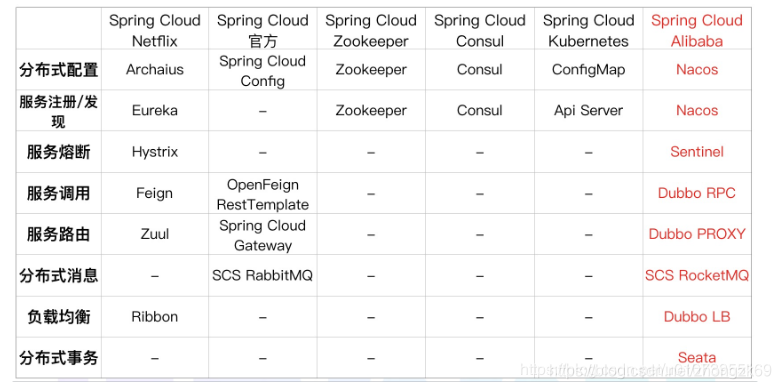
Task: Select the SCS RocketMQ cell
Action: tap(696, 275)
